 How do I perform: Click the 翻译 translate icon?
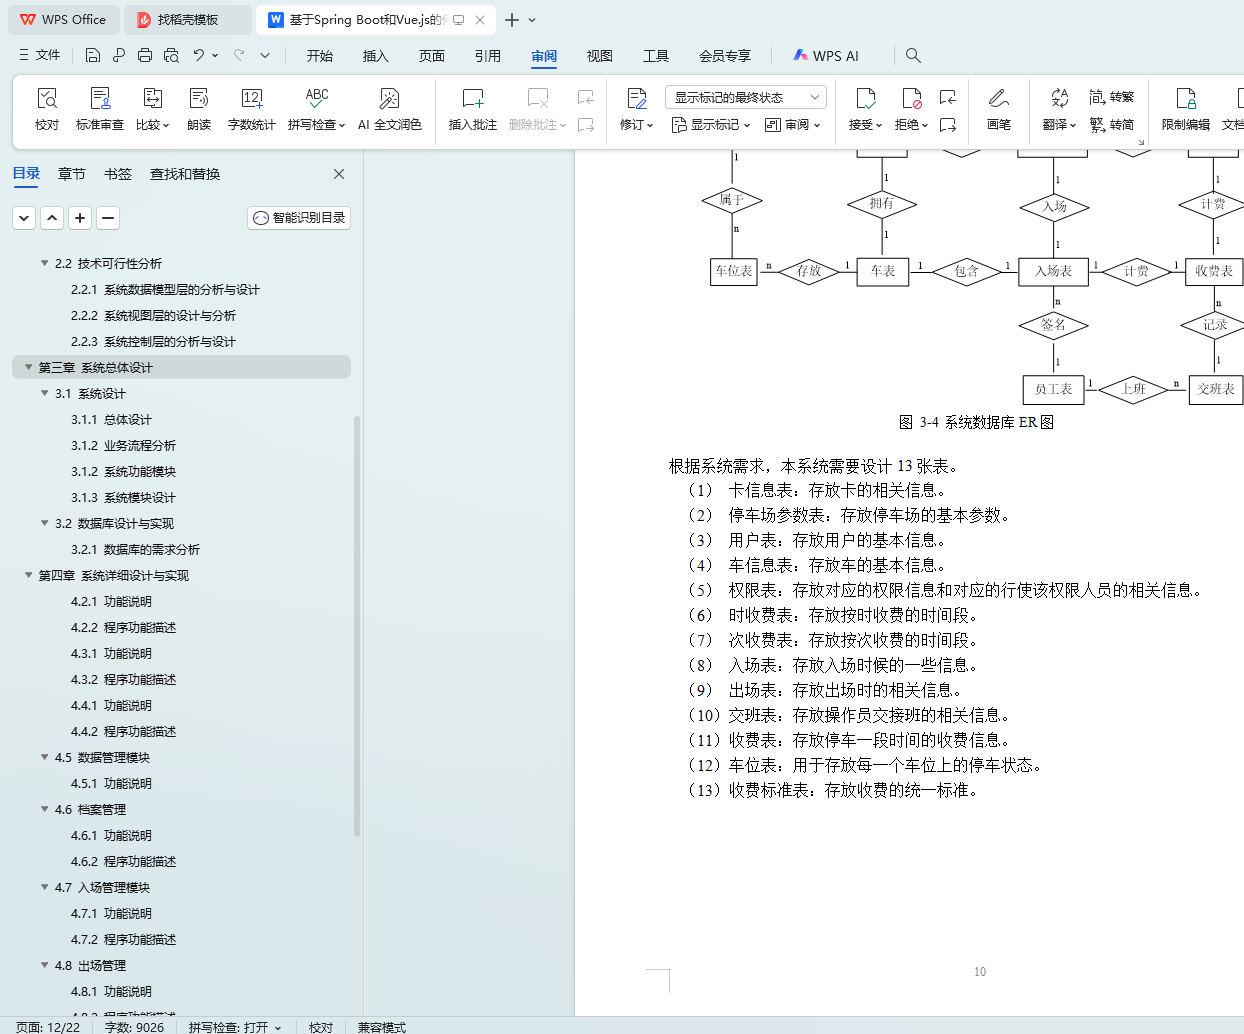(x=1059, y=98)
